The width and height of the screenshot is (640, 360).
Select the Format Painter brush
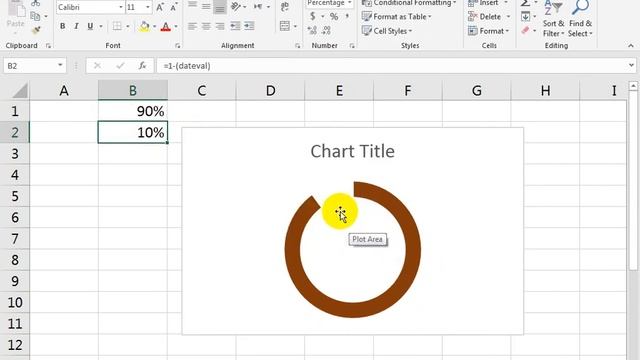pyautogui.click(x=36, y=30)
